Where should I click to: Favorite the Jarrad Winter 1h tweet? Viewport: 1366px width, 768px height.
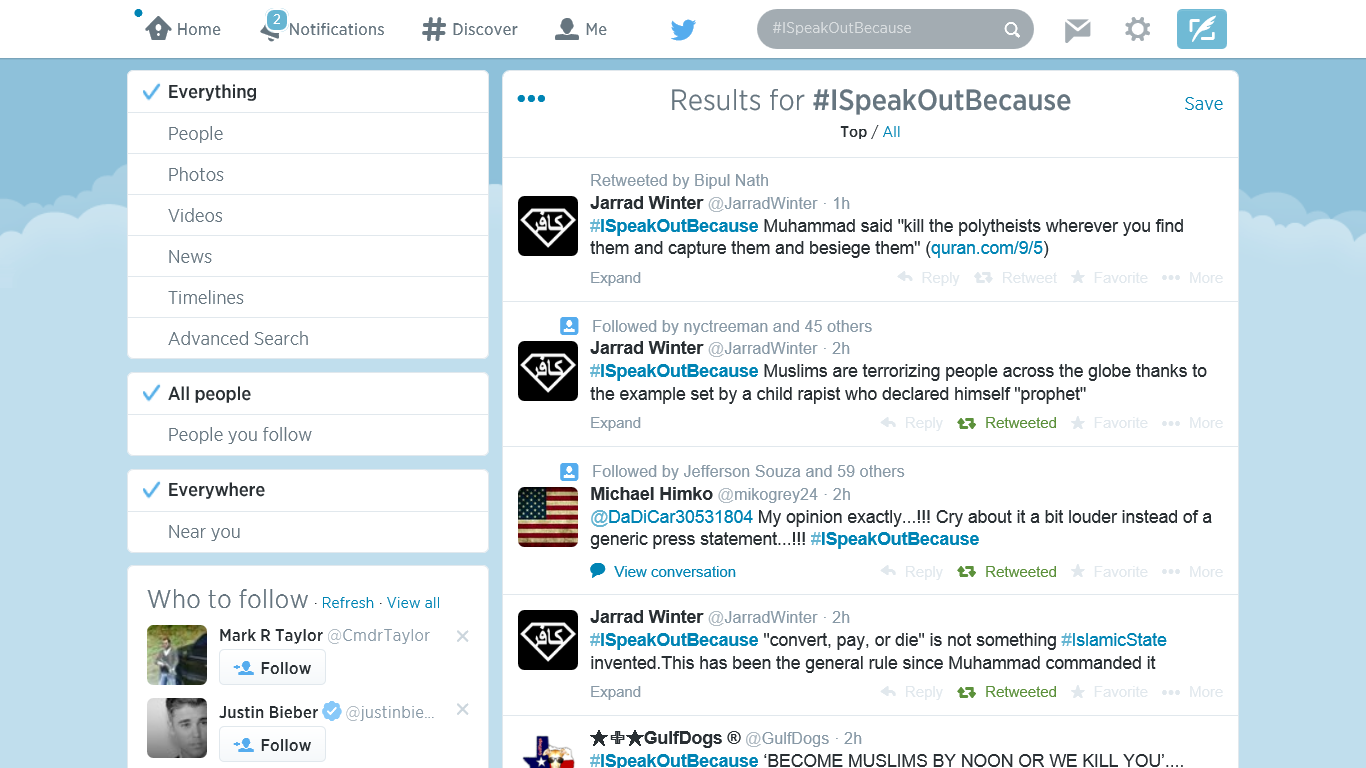[x=1109, y=278]
